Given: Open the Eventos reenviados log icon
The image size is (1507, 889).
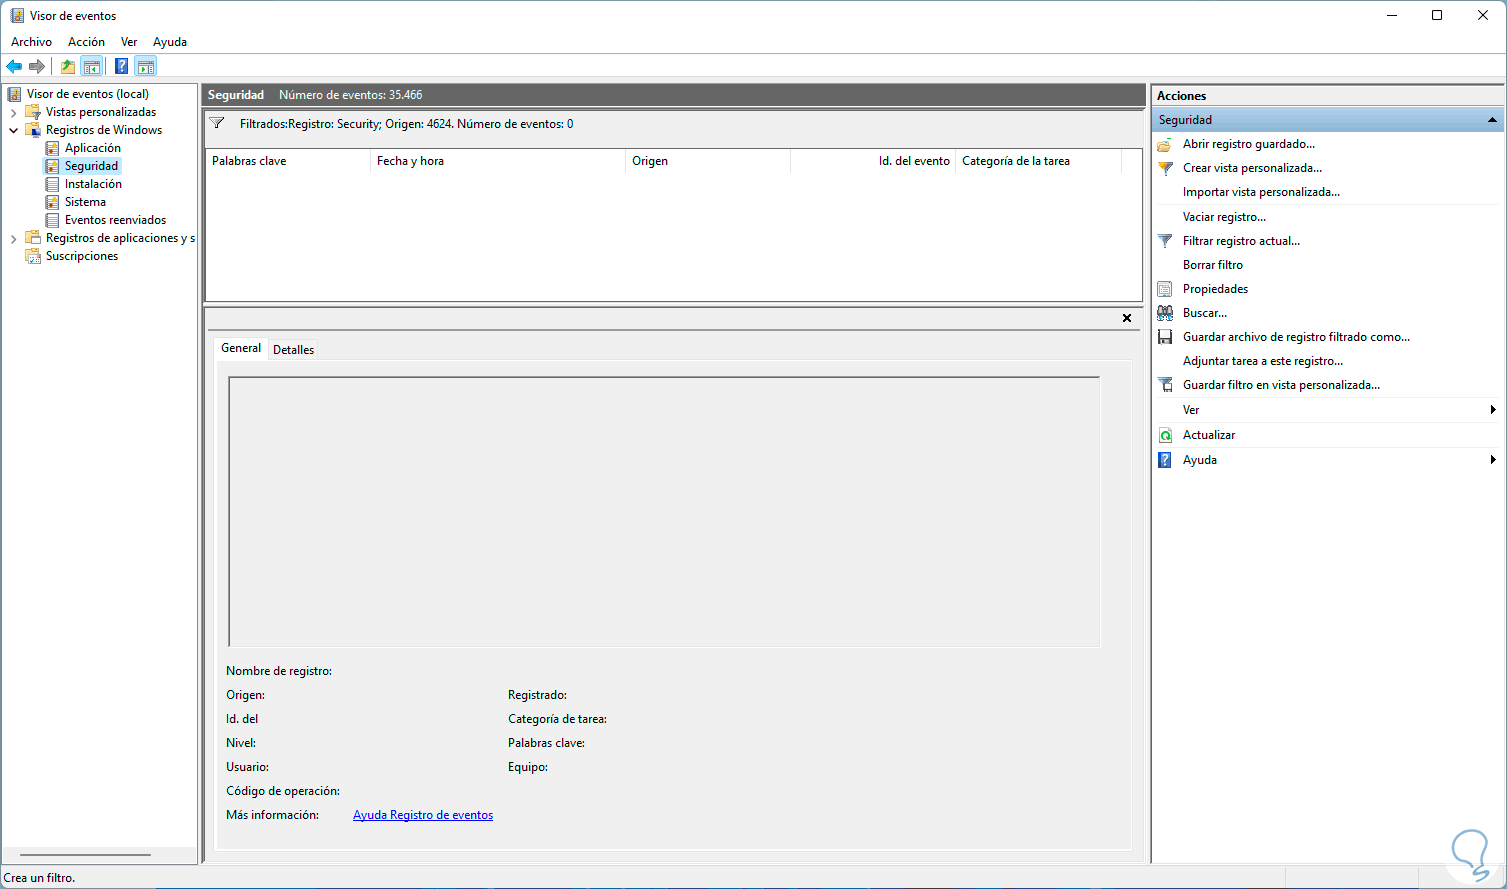Looking at the screenshot, I should tap(52, 220).
